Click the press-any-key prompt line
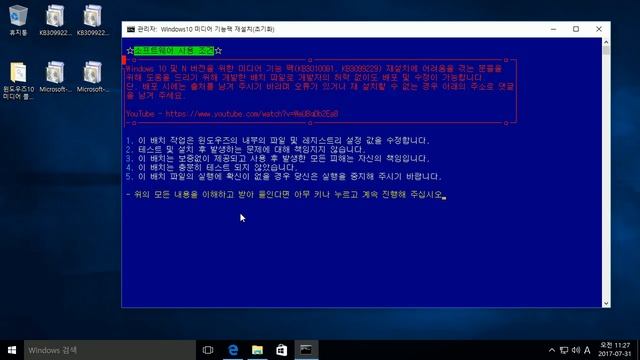 click(x=286, y=195)
